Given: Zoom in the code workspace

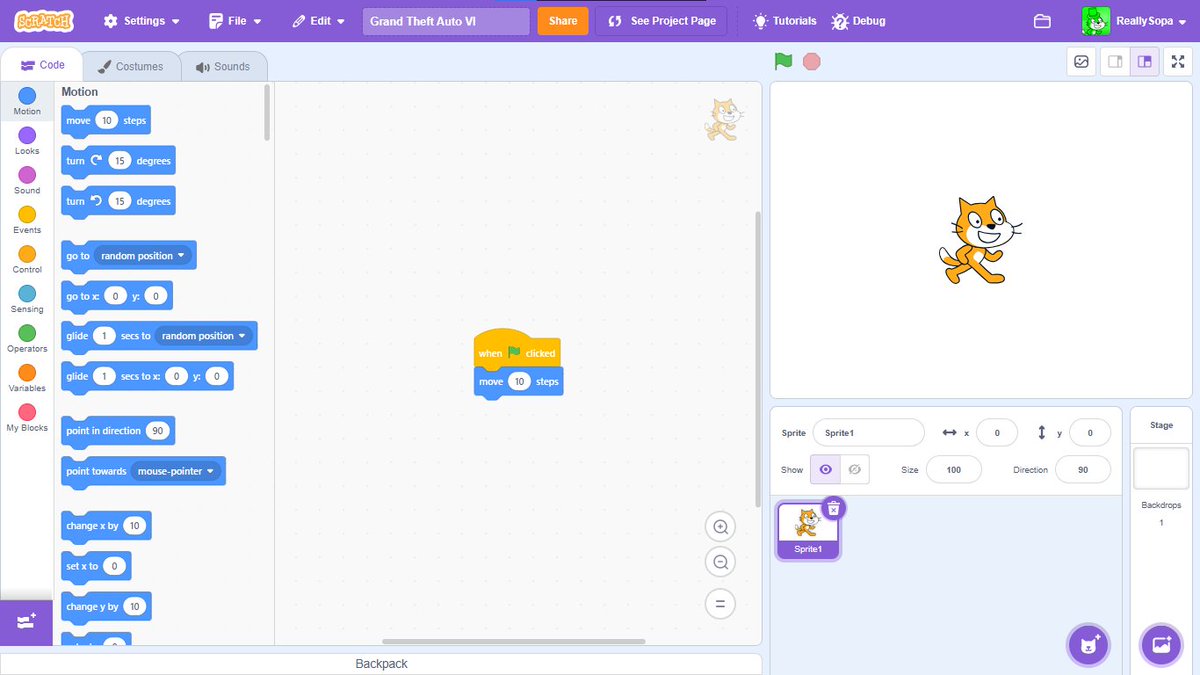Looking at the screenshot, I should coord(720,527).
